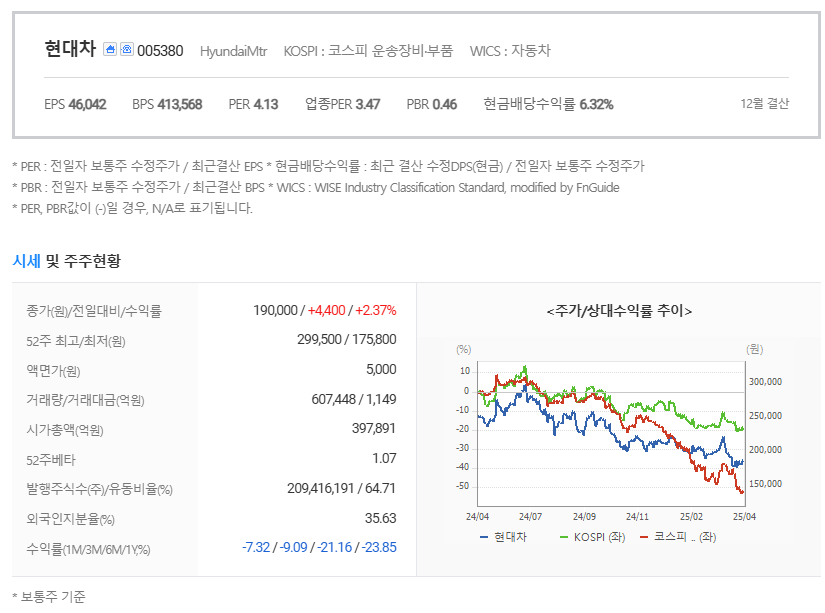Click the * 보통주 기준 footnote
Screen dimensions: 825x613
(49, 597)
